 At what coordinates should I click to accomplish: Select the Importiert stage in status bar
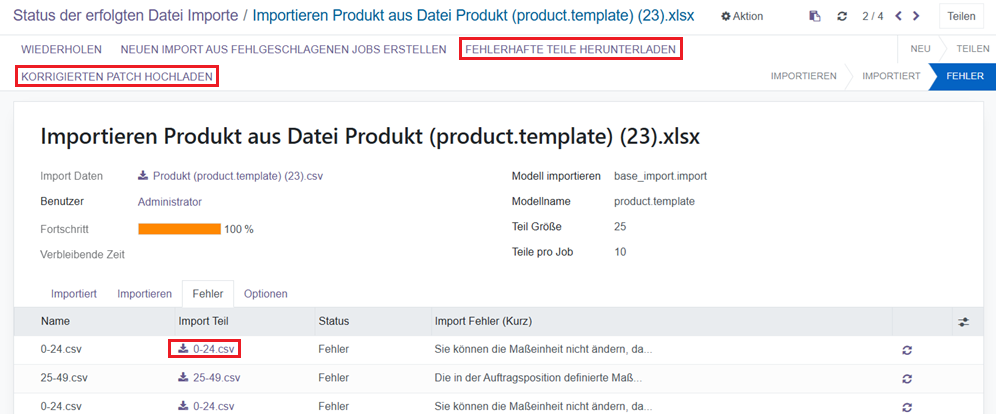point(890,76)
